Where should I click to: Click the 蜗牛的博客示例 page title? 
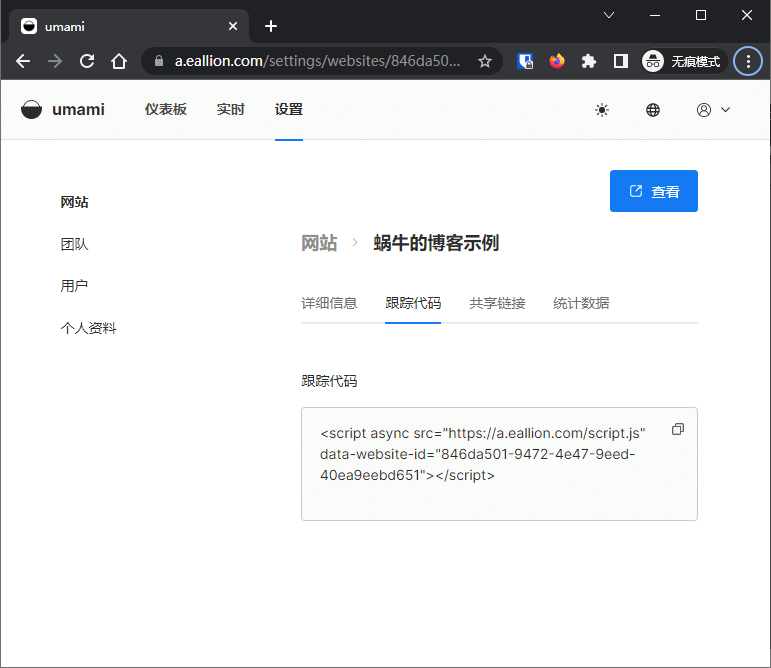tap(436, 243)
